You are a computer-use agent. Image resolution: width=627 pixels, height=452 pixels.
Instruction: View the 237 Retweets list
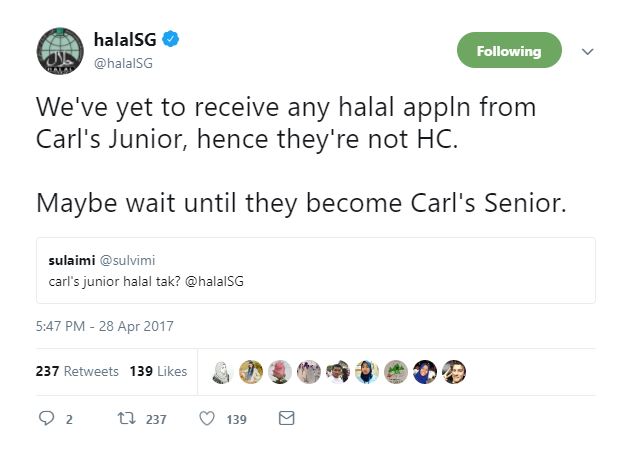point(77,371)
